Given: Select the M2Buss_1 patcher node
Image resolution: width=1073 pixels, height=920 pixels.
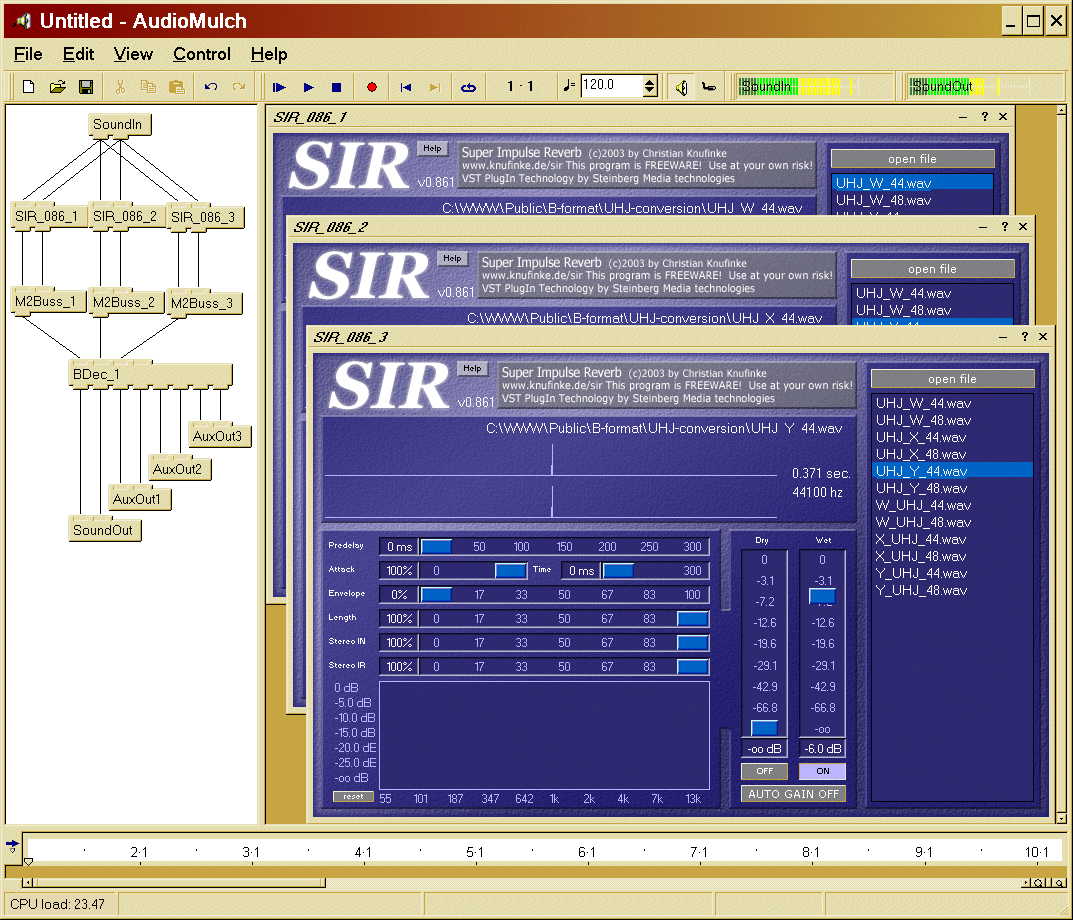Looking at the screenshot, I should tap(47, 302).
